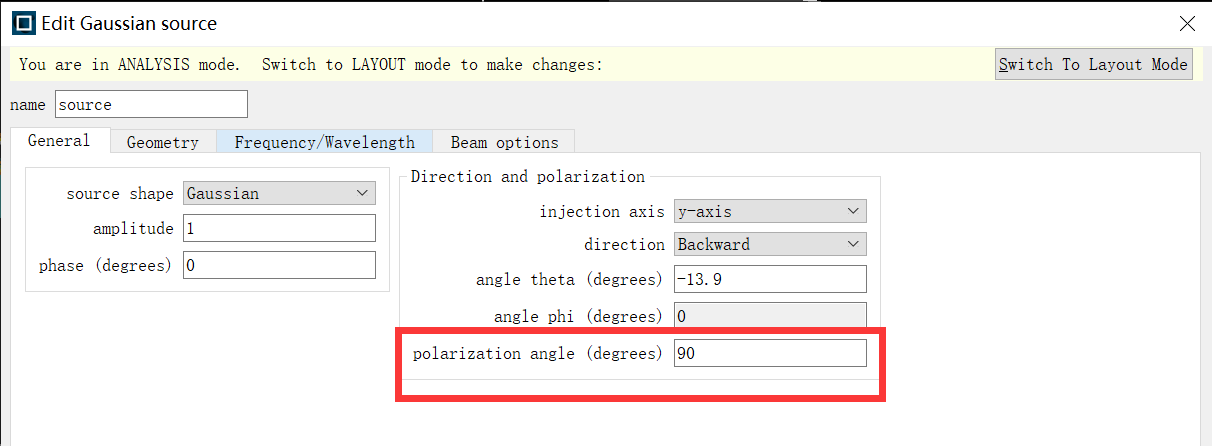The image size is (1212, 446).
Task: Expand the injection axis dropdown
Action: click(x=770, y=211)
